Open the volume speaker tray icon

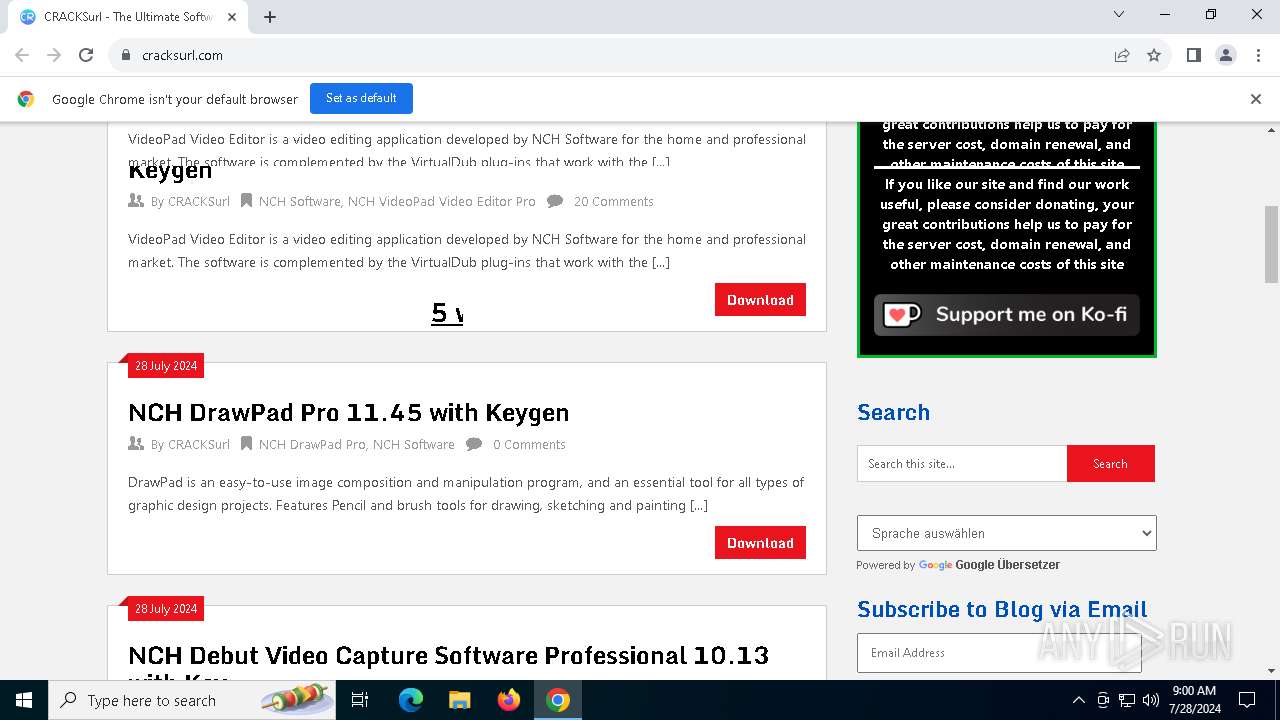click(x=1151, y=700)
